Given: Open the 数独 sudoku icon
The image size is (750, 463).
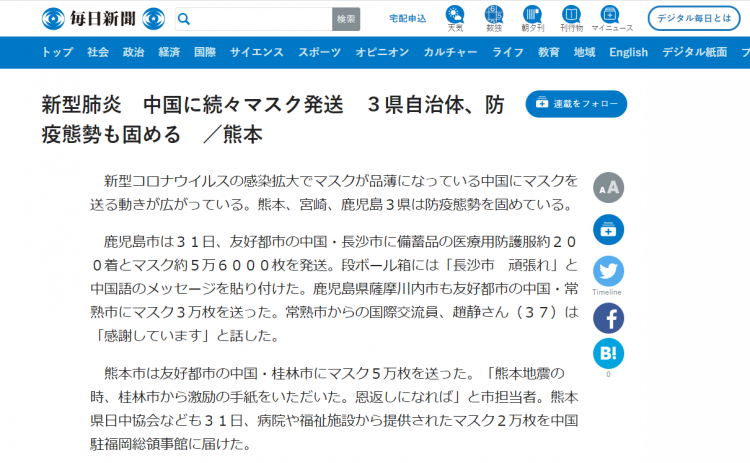Looking at the screenshot, I should [x=494, y=17].
